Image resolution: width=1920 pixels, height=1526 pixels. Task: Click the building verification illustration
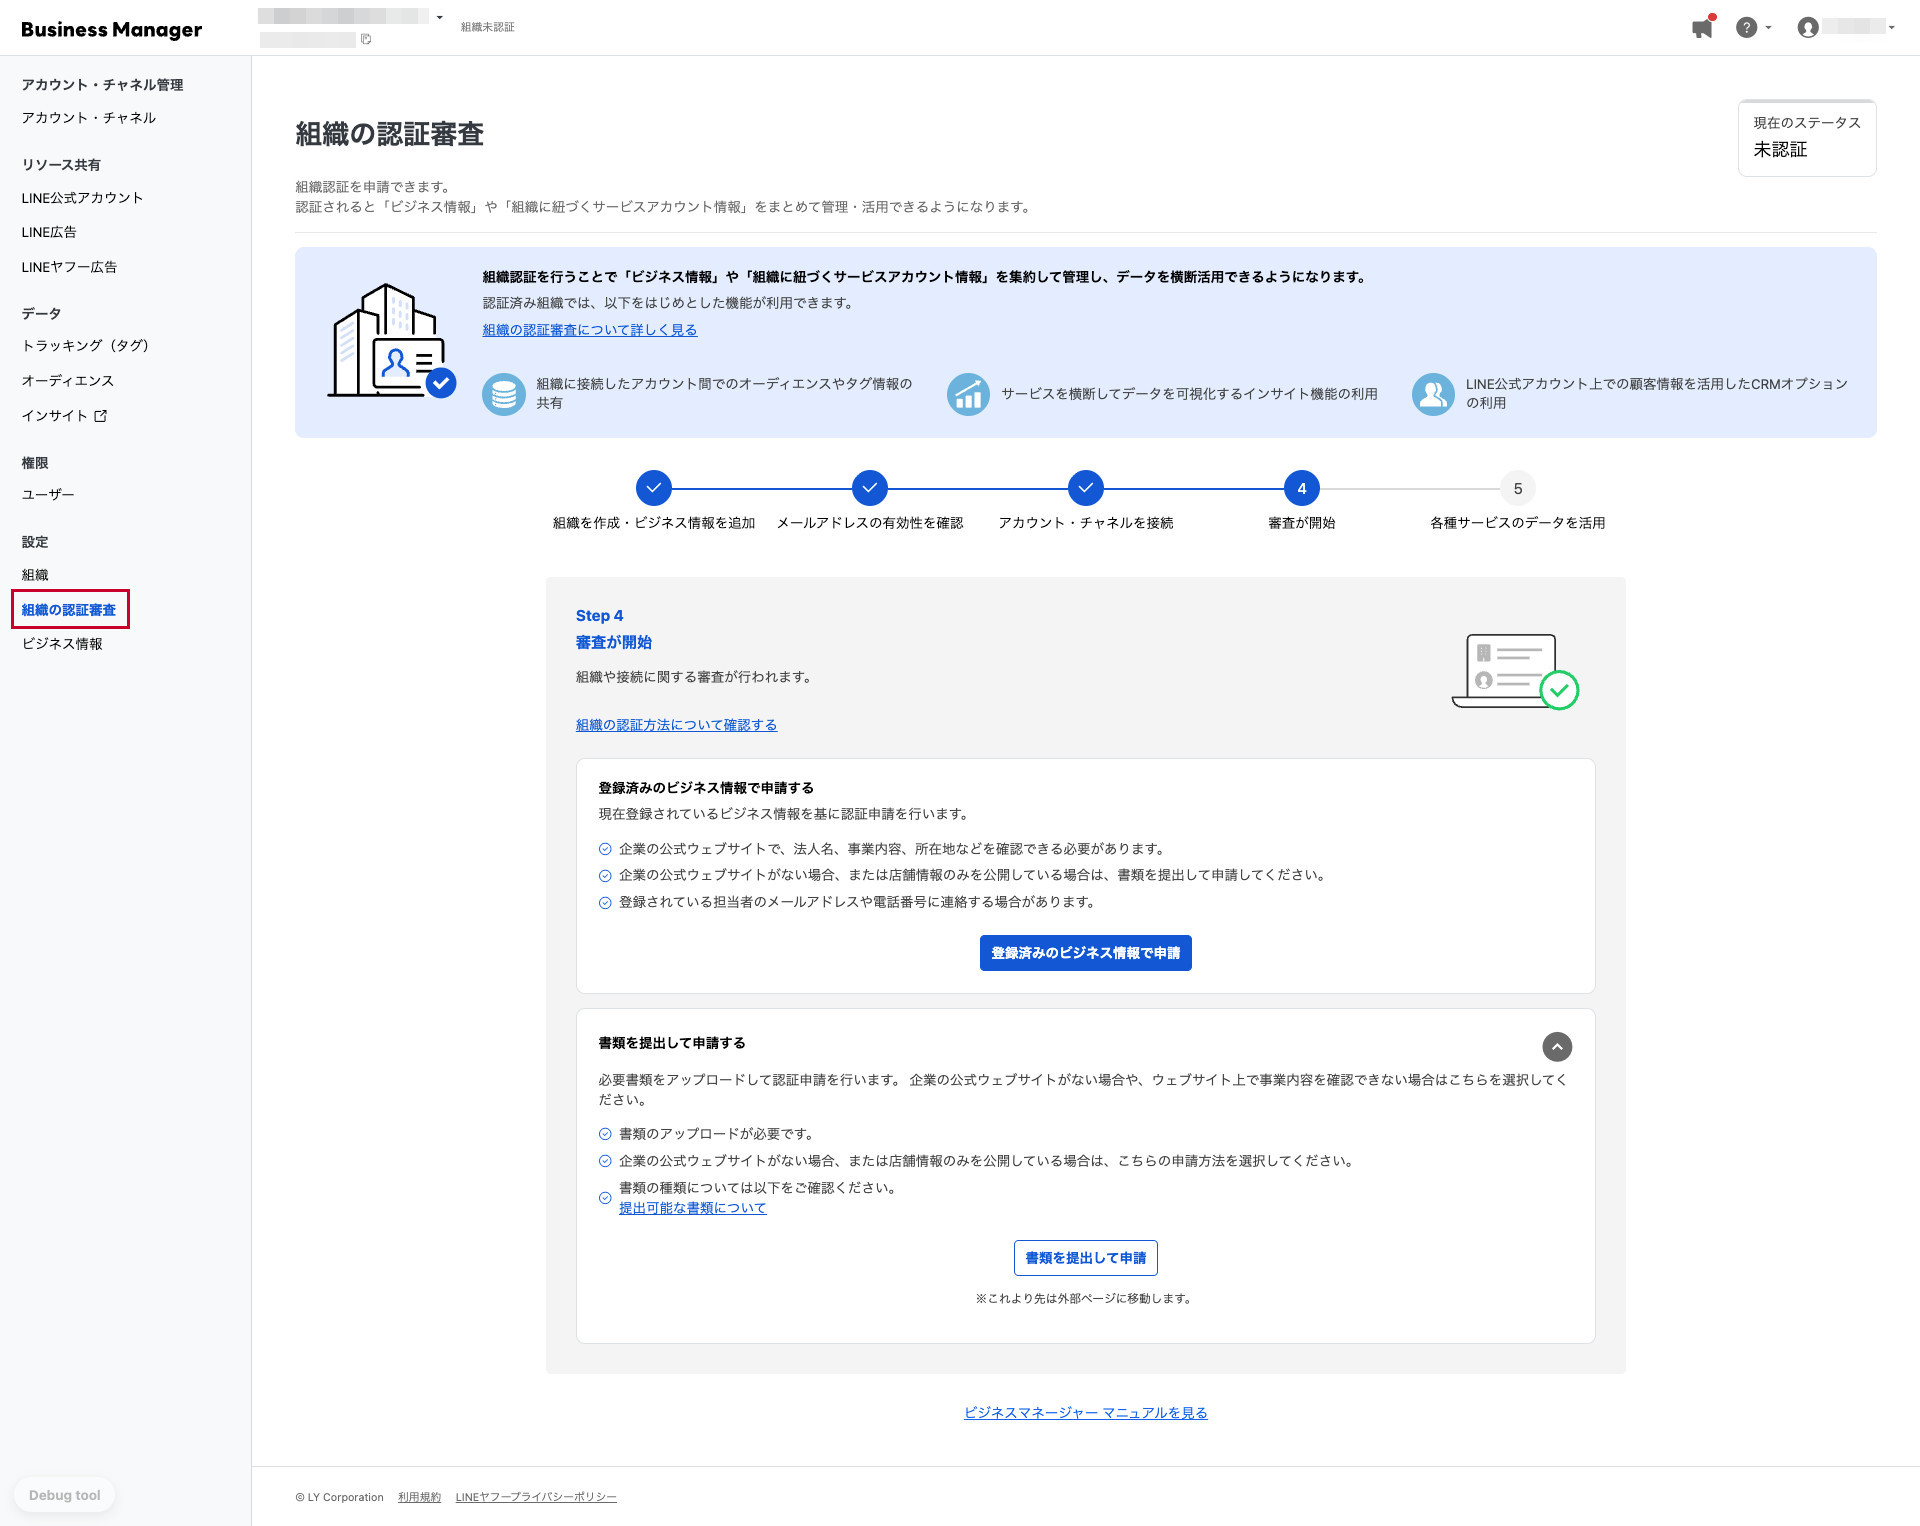[x=392, y=342]
